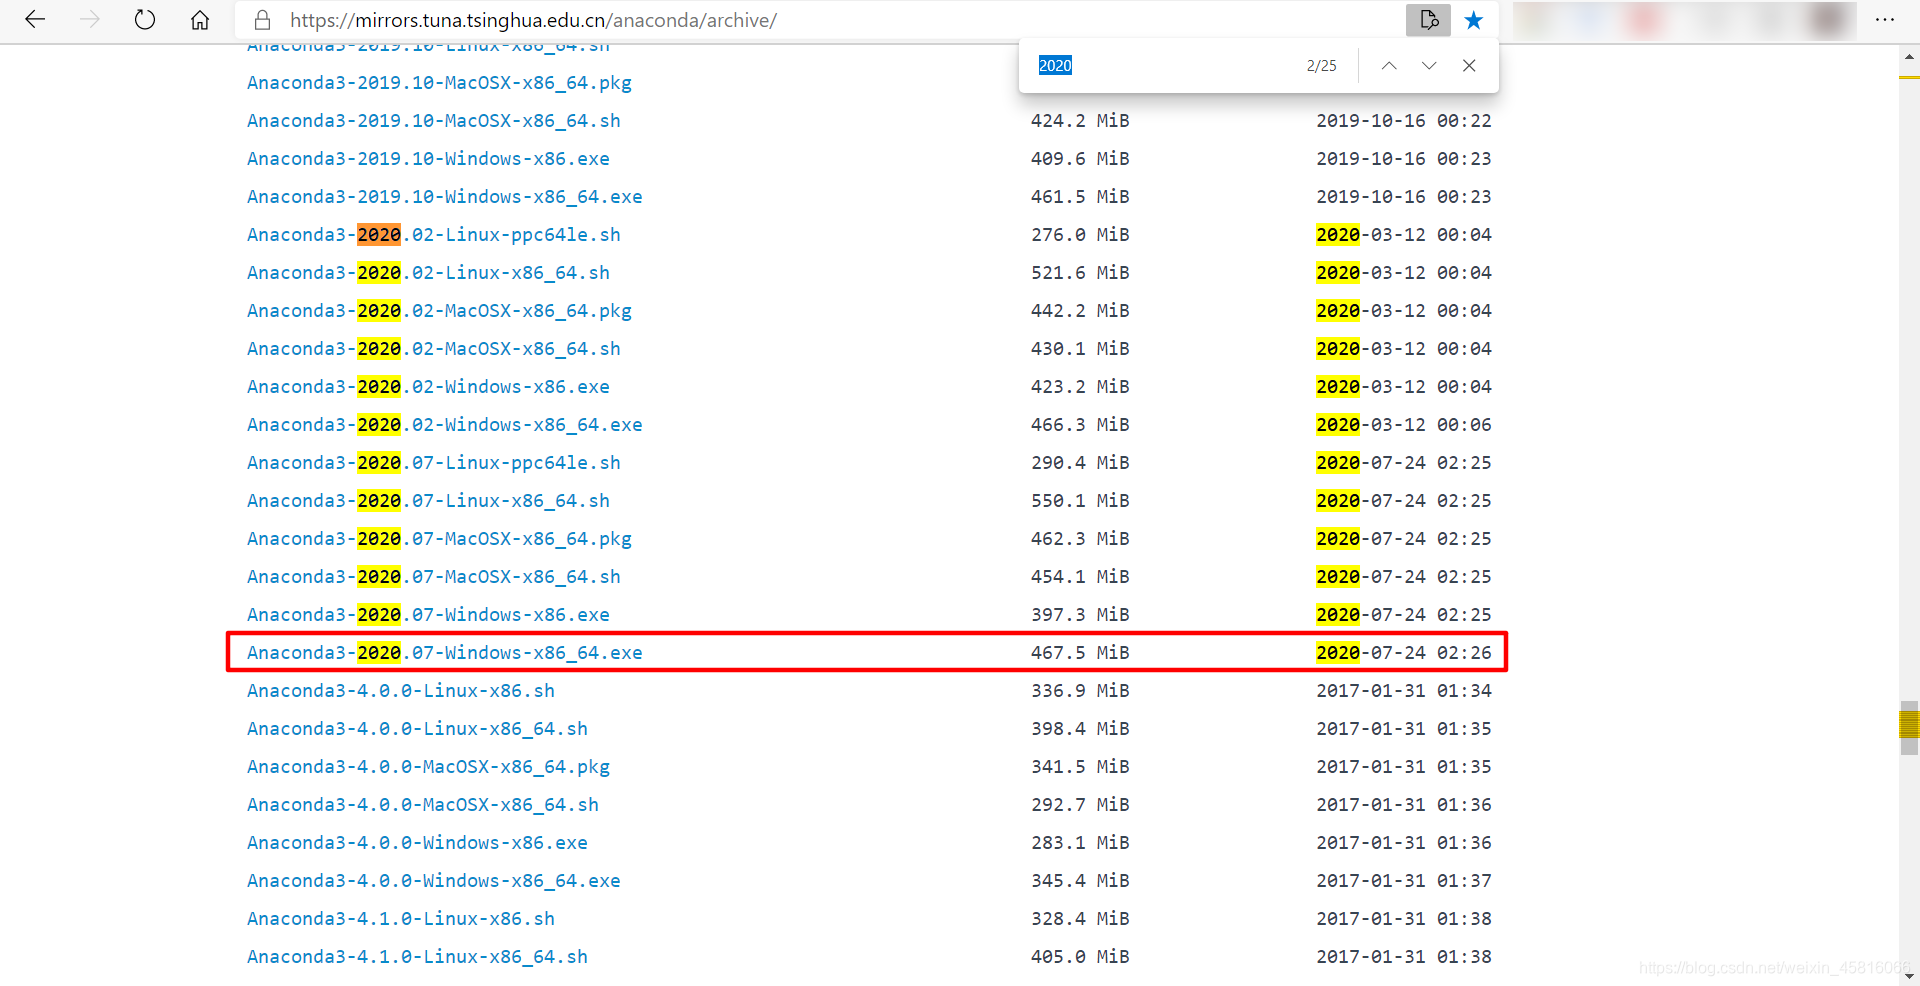Download Anaconda3-2020.02-Windows-x86_64.exe
Screen dimensions: 1920x986
tap(445, 425)
